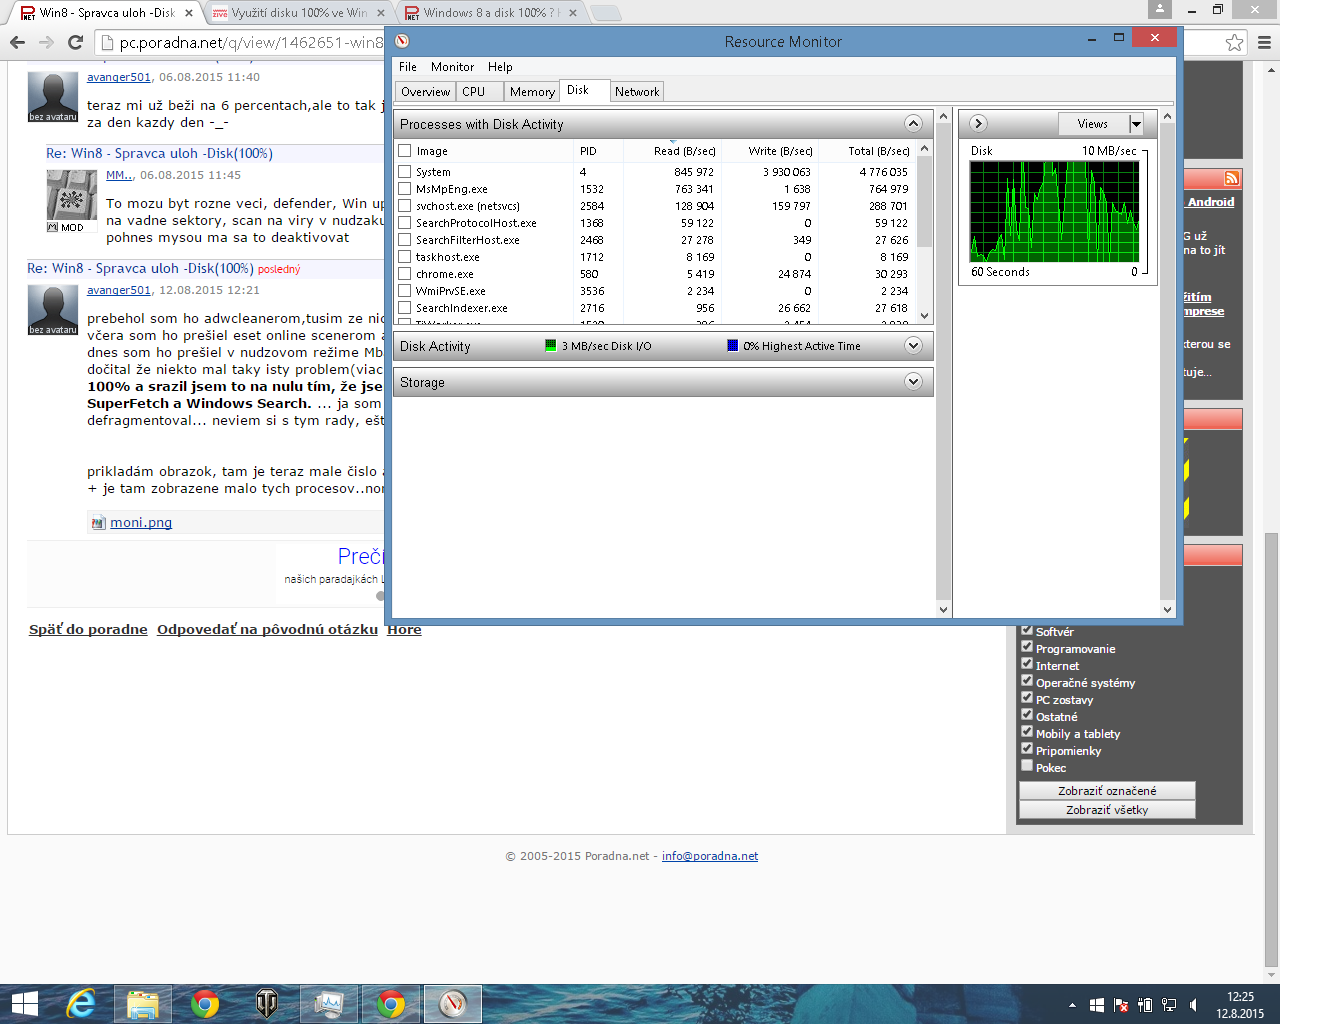Sort by Total (B/sec) column header
The image size is (1334, 1024).
(877, 151)
